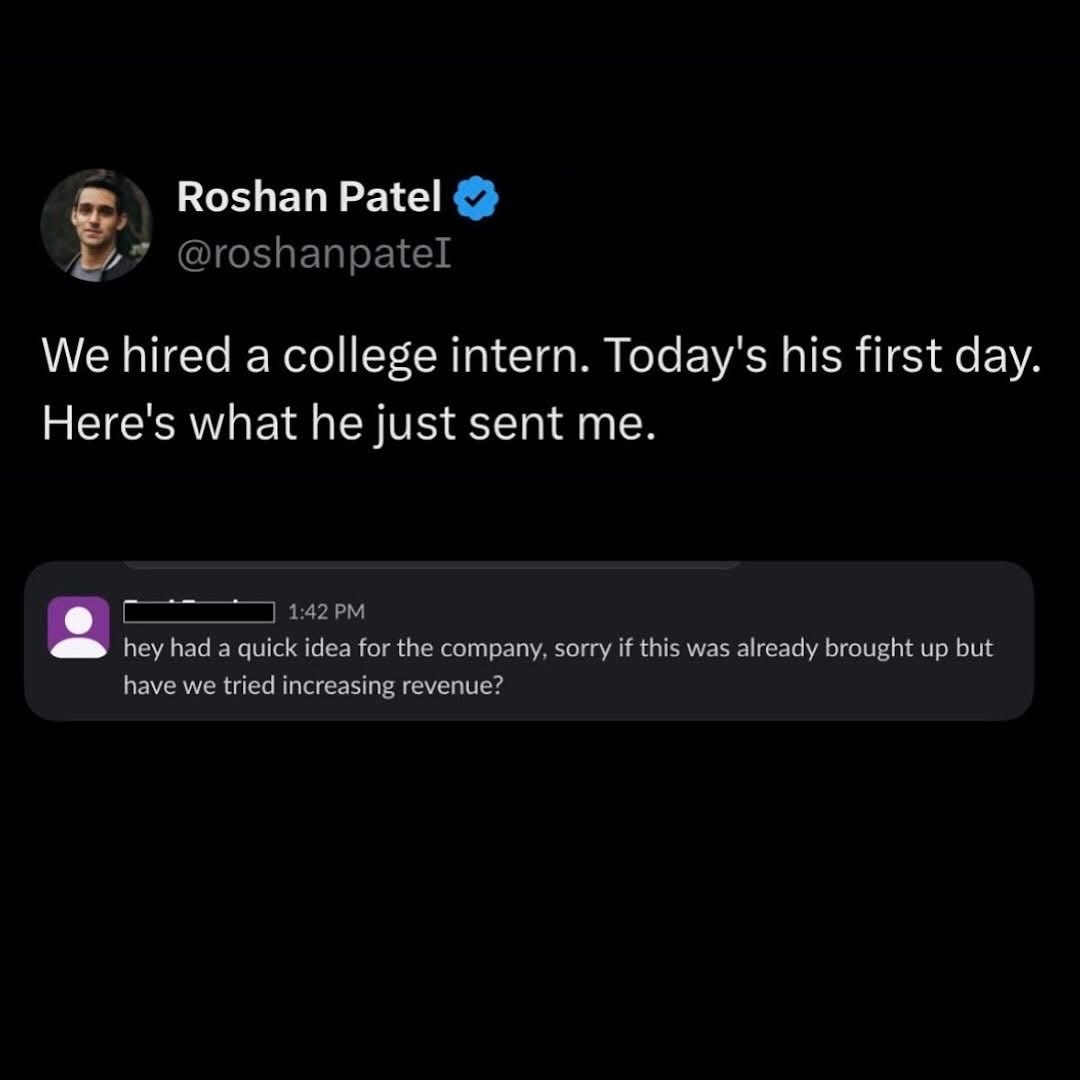Click the blue verified checkmark badge

(477, 199)
